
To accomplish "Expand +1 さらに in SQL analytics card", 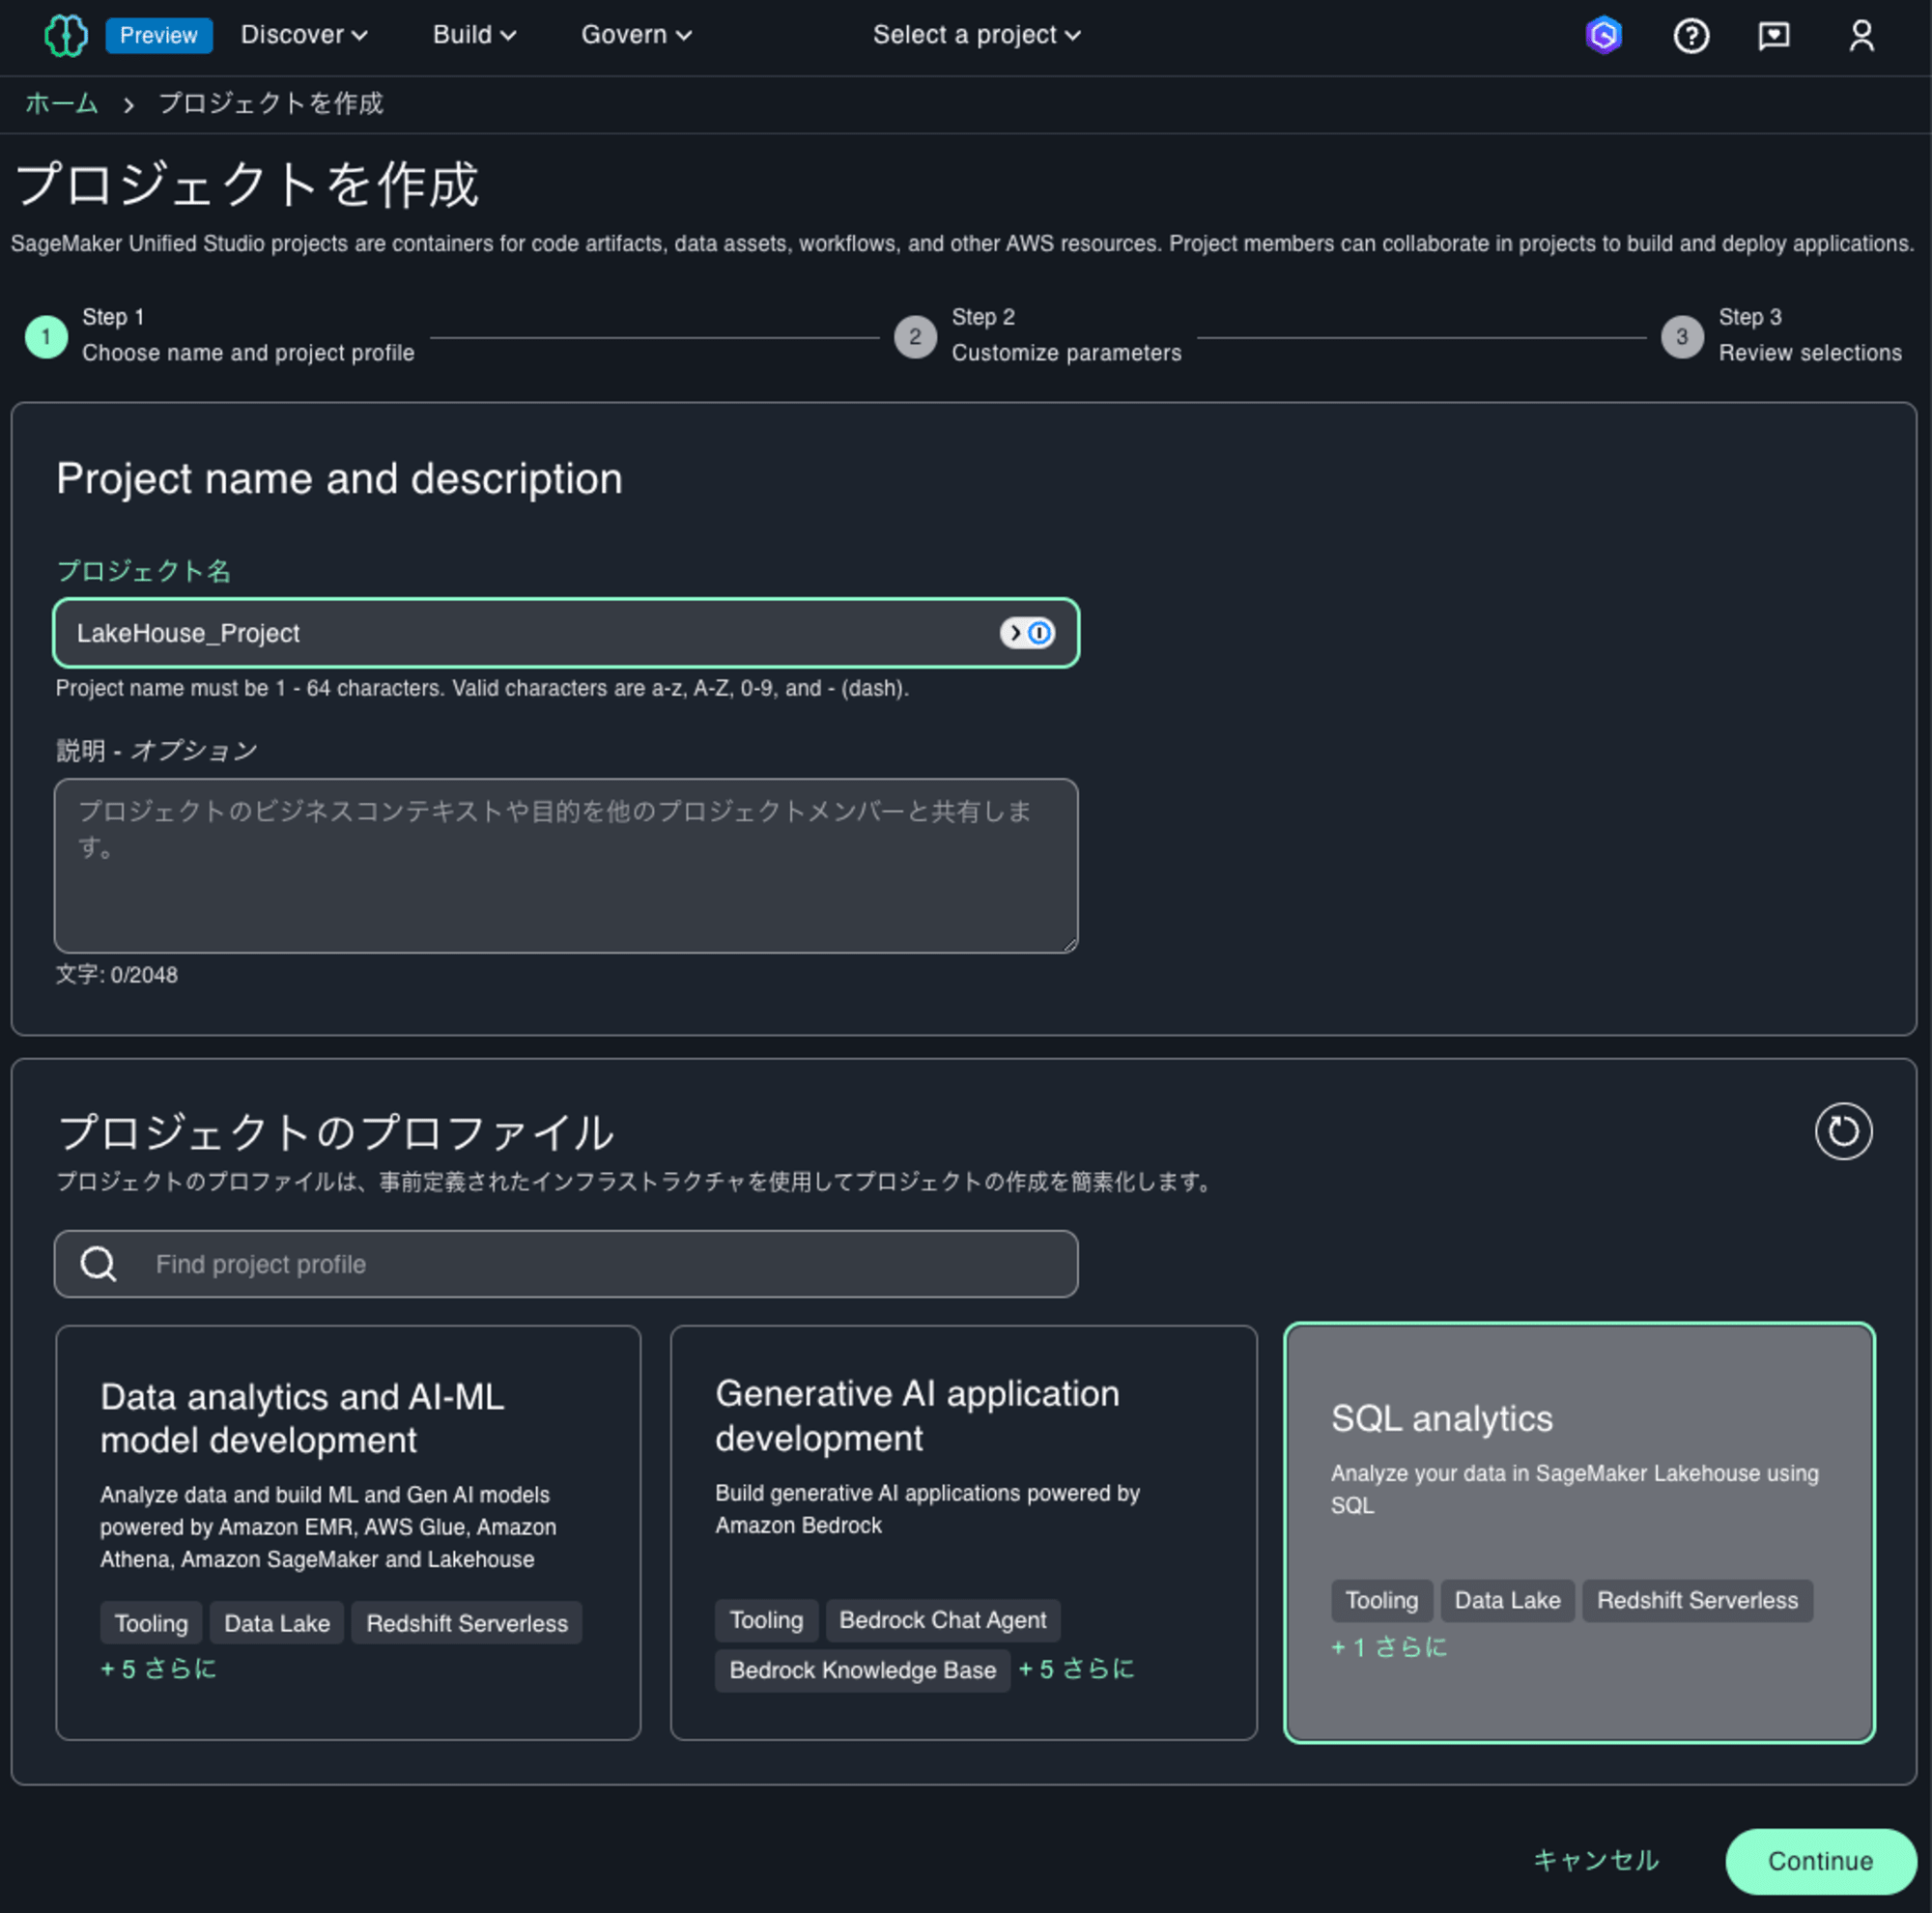I will pos(1389,1648).
